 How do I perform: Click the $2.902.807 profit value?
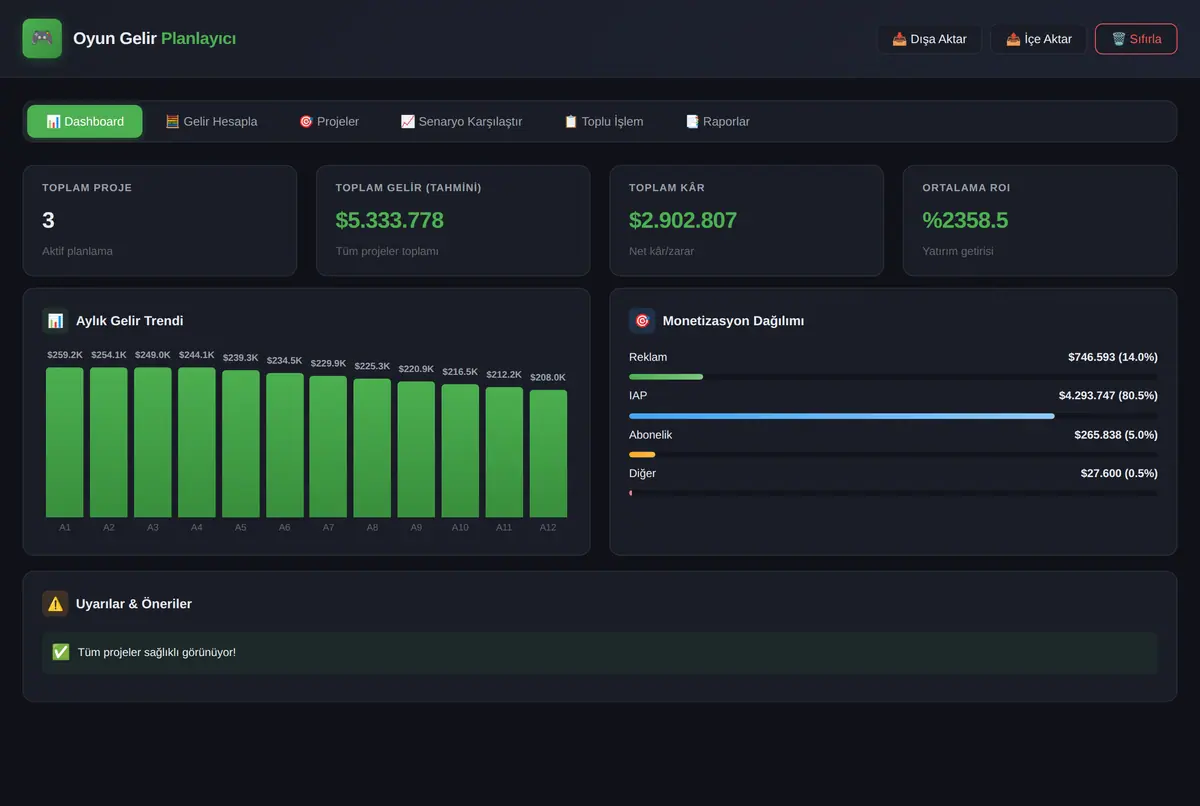coord(683,220)
